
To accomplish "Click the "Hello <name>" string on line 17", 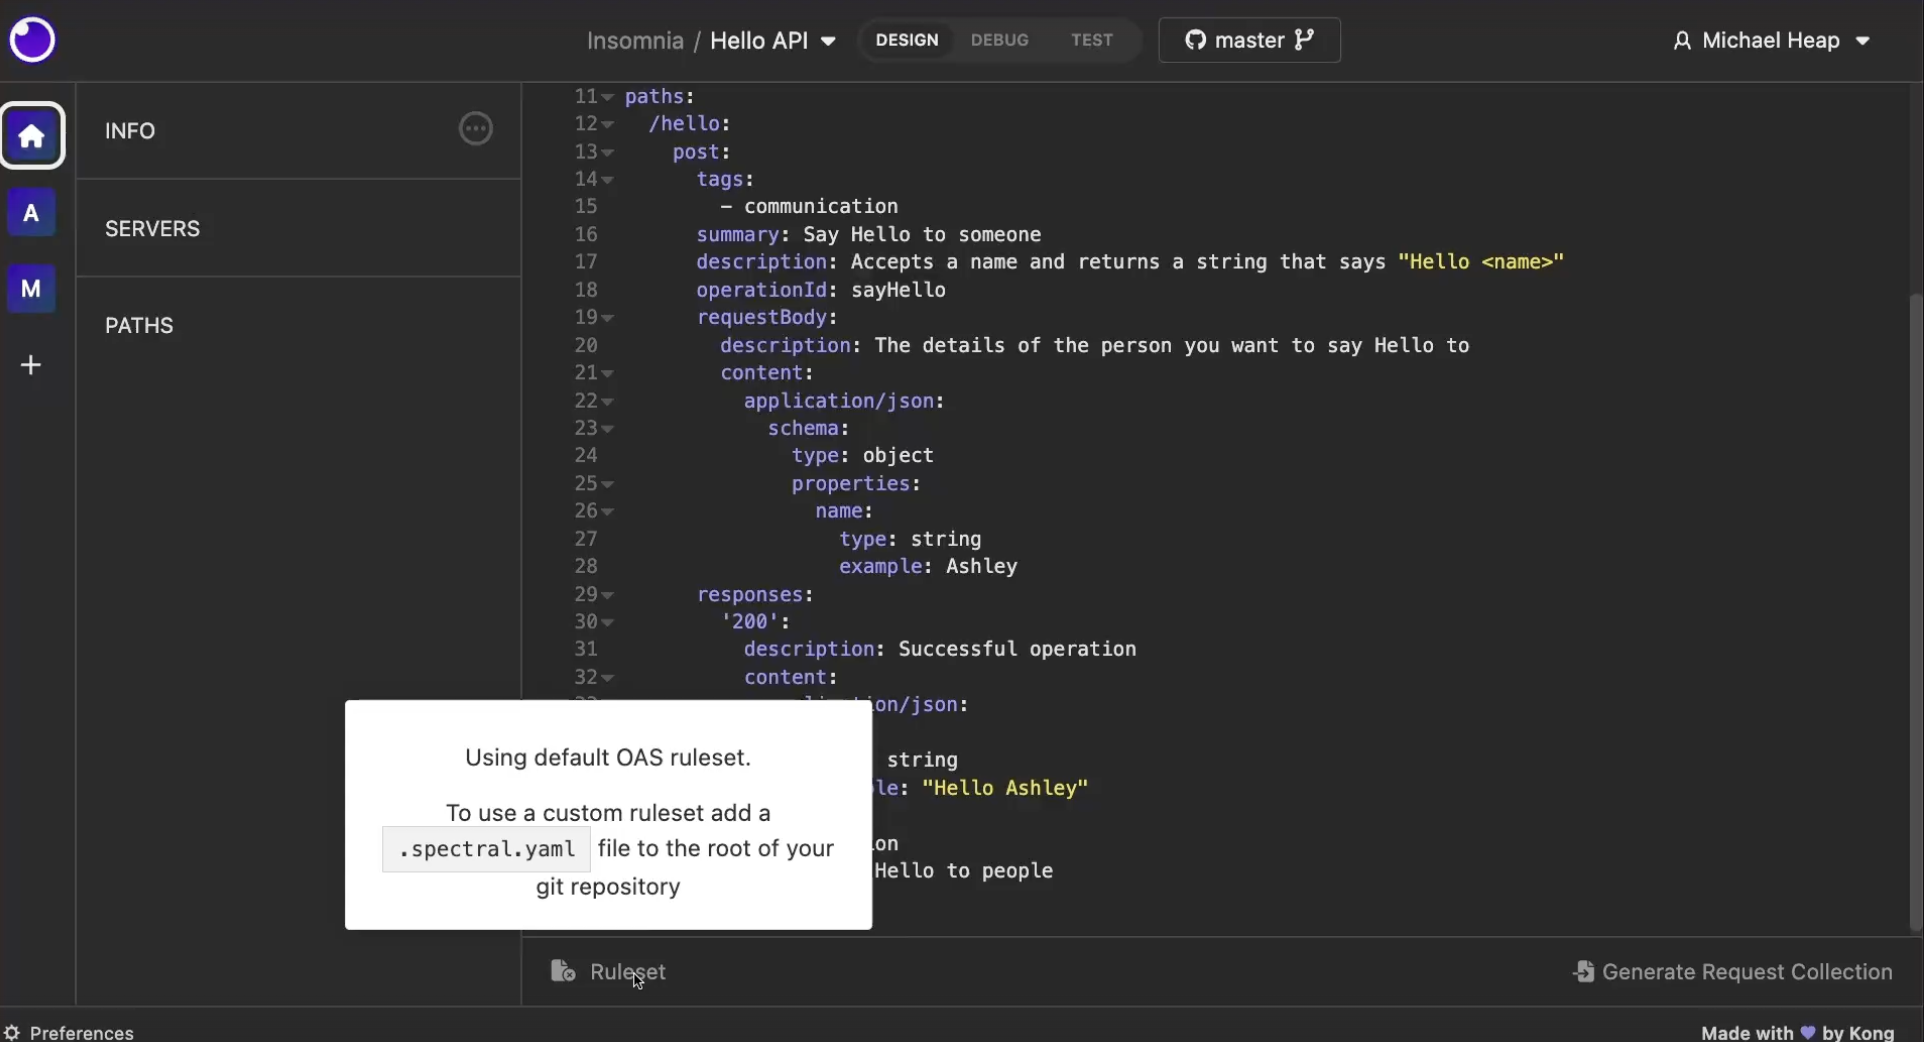I will 1481,262.
